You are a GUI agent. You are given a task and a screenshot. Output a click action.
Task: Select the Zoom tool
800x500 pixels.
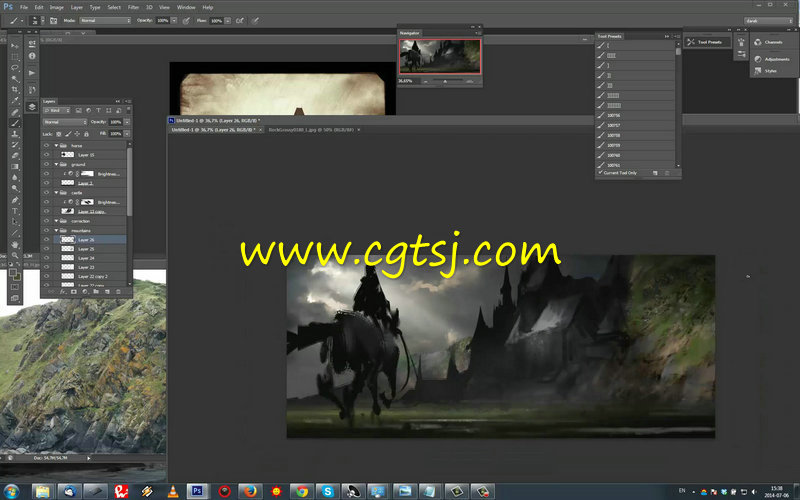point(15,255)
